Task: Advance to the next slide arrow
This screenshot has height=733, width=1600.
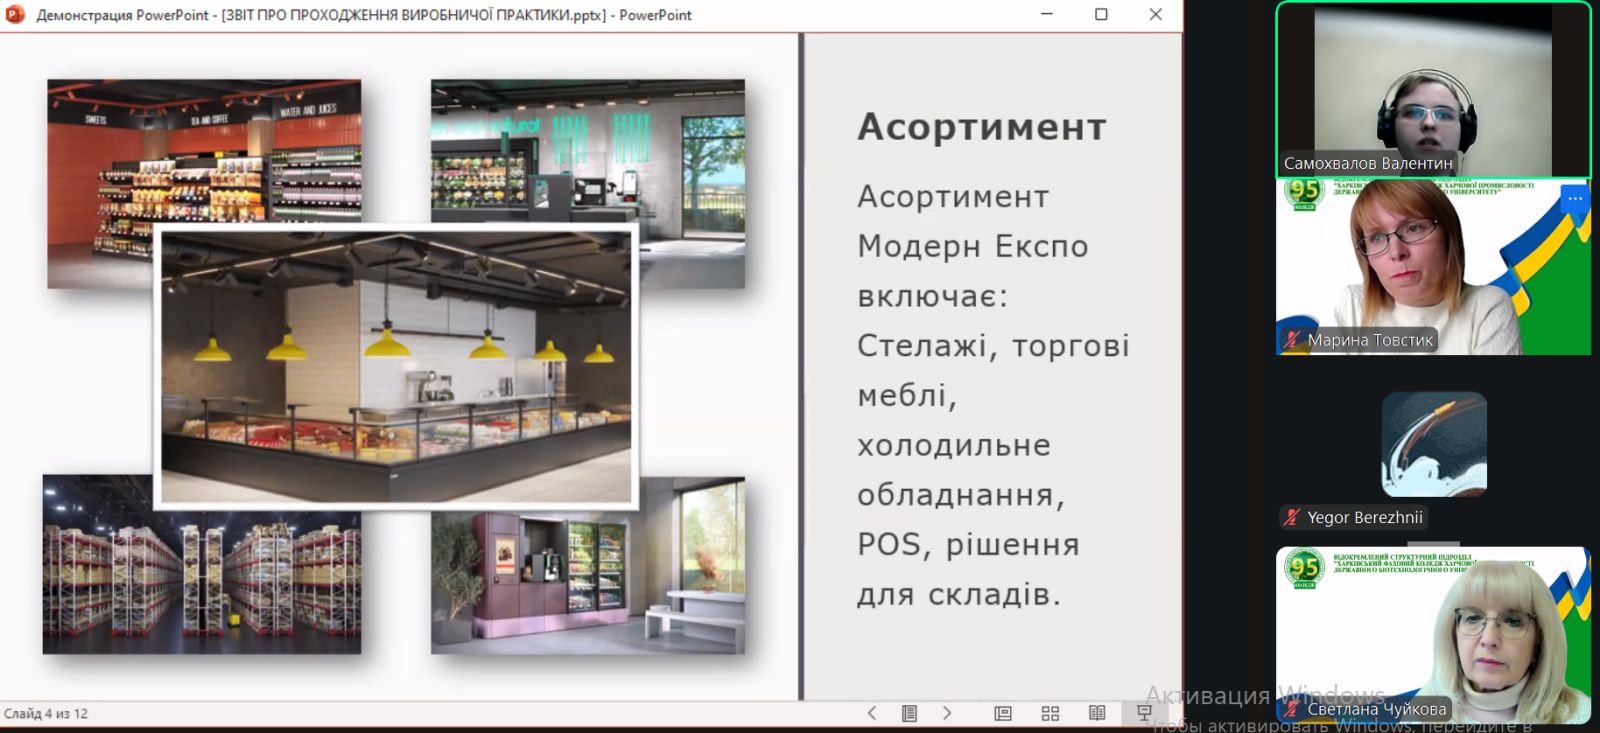Action: [947, 713]
